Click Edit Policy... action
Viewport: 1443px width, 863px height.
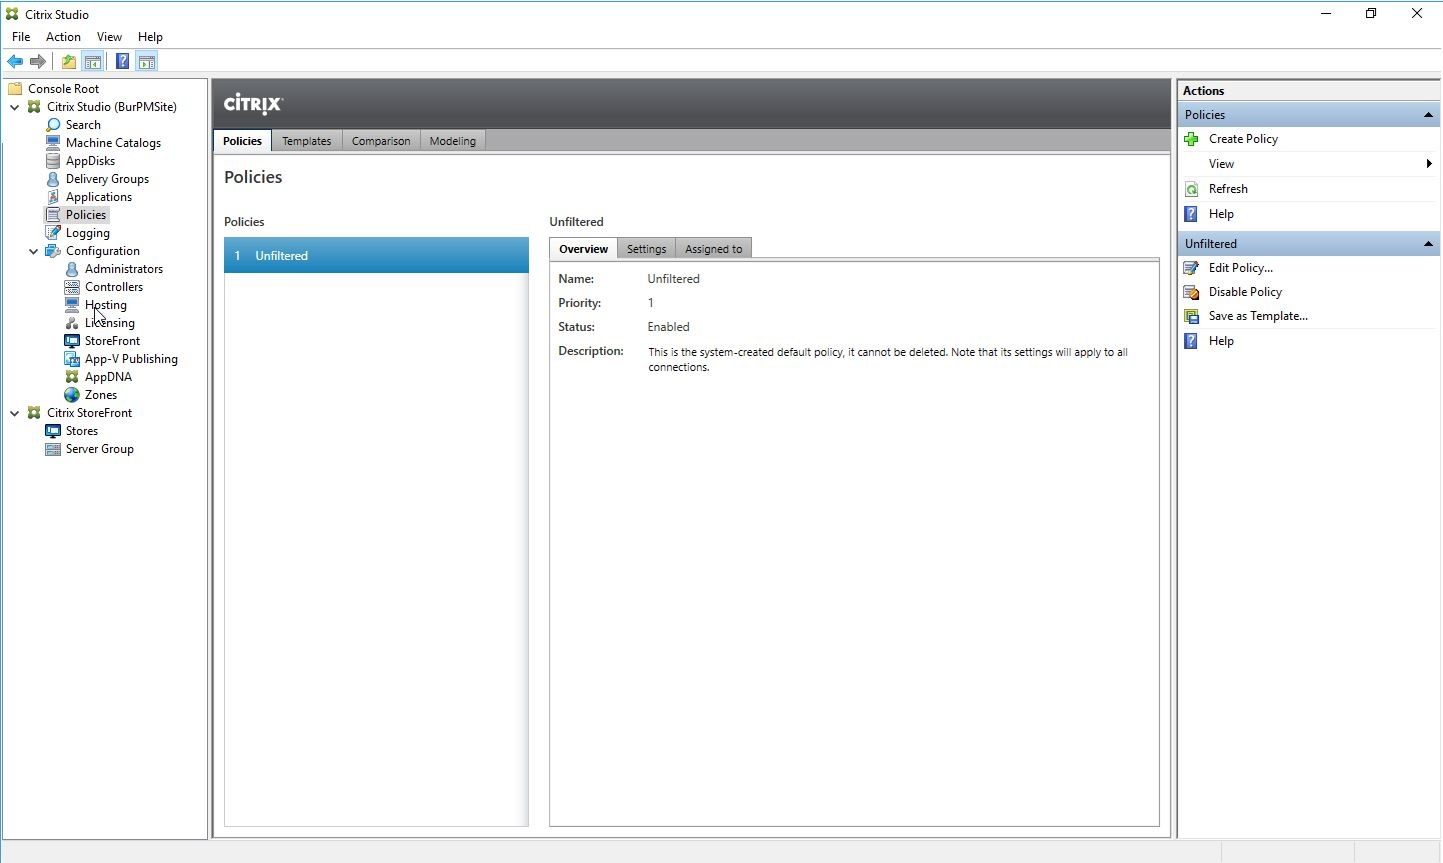[x=1240, y=268]
